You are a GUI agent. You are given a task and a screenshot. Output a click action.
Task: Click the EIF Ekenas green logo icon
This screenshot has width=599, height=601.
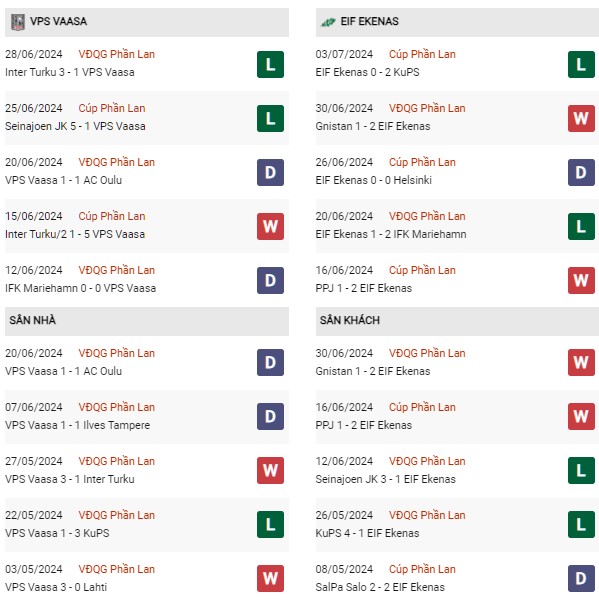click(x=328, y=22)
